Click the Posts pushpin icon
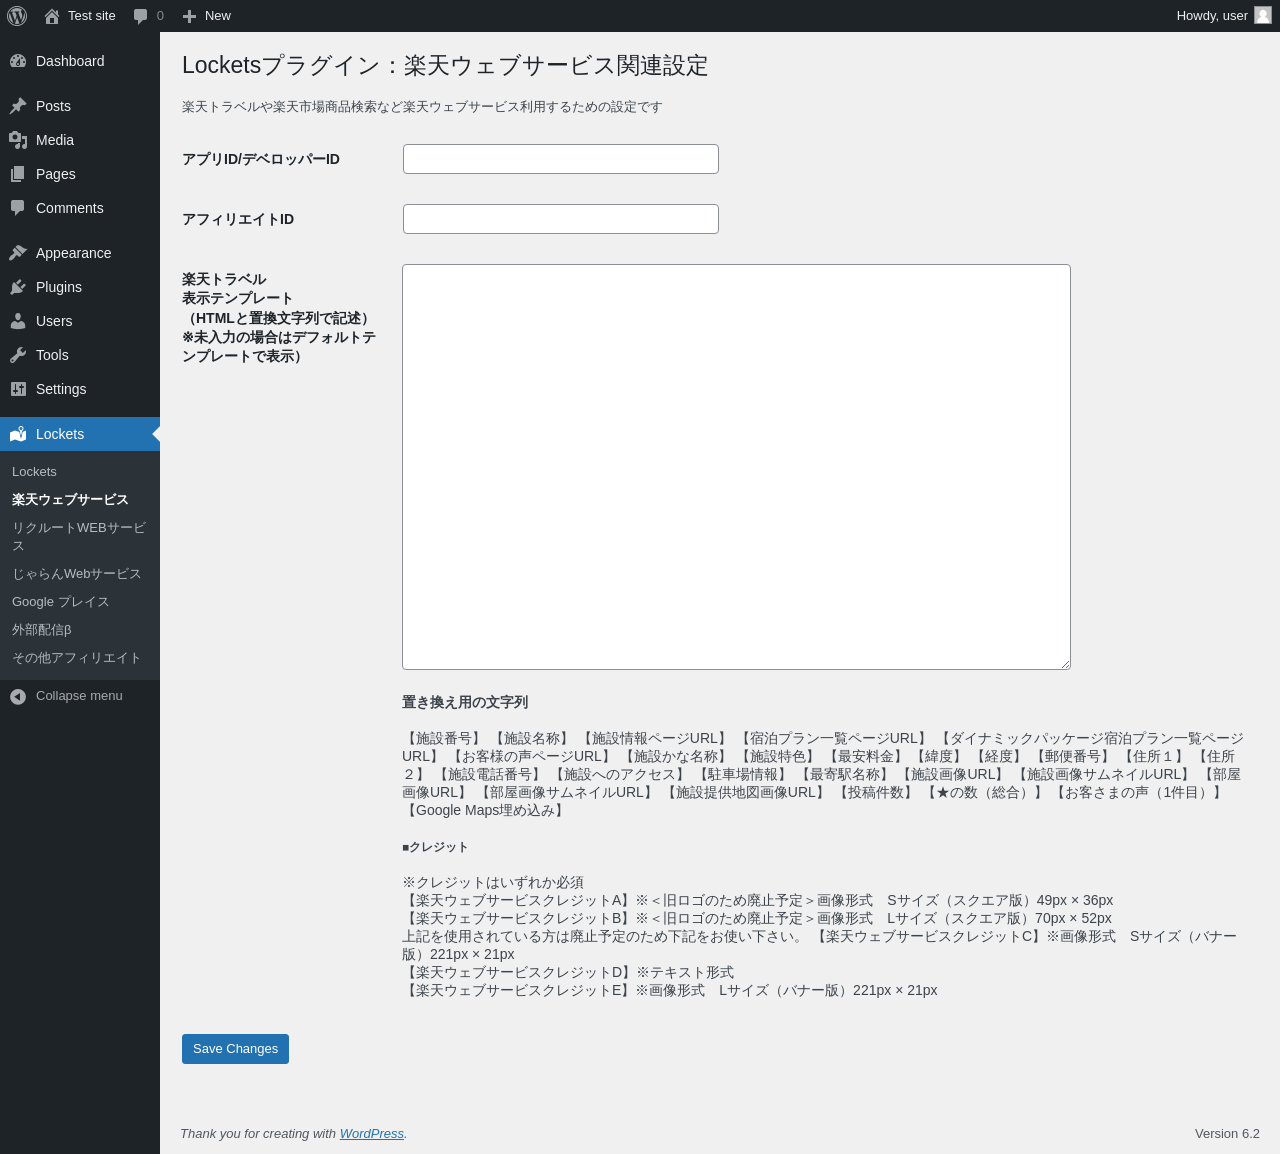This screenshot has width=1280, height=1154. click(x=18, y=106)
